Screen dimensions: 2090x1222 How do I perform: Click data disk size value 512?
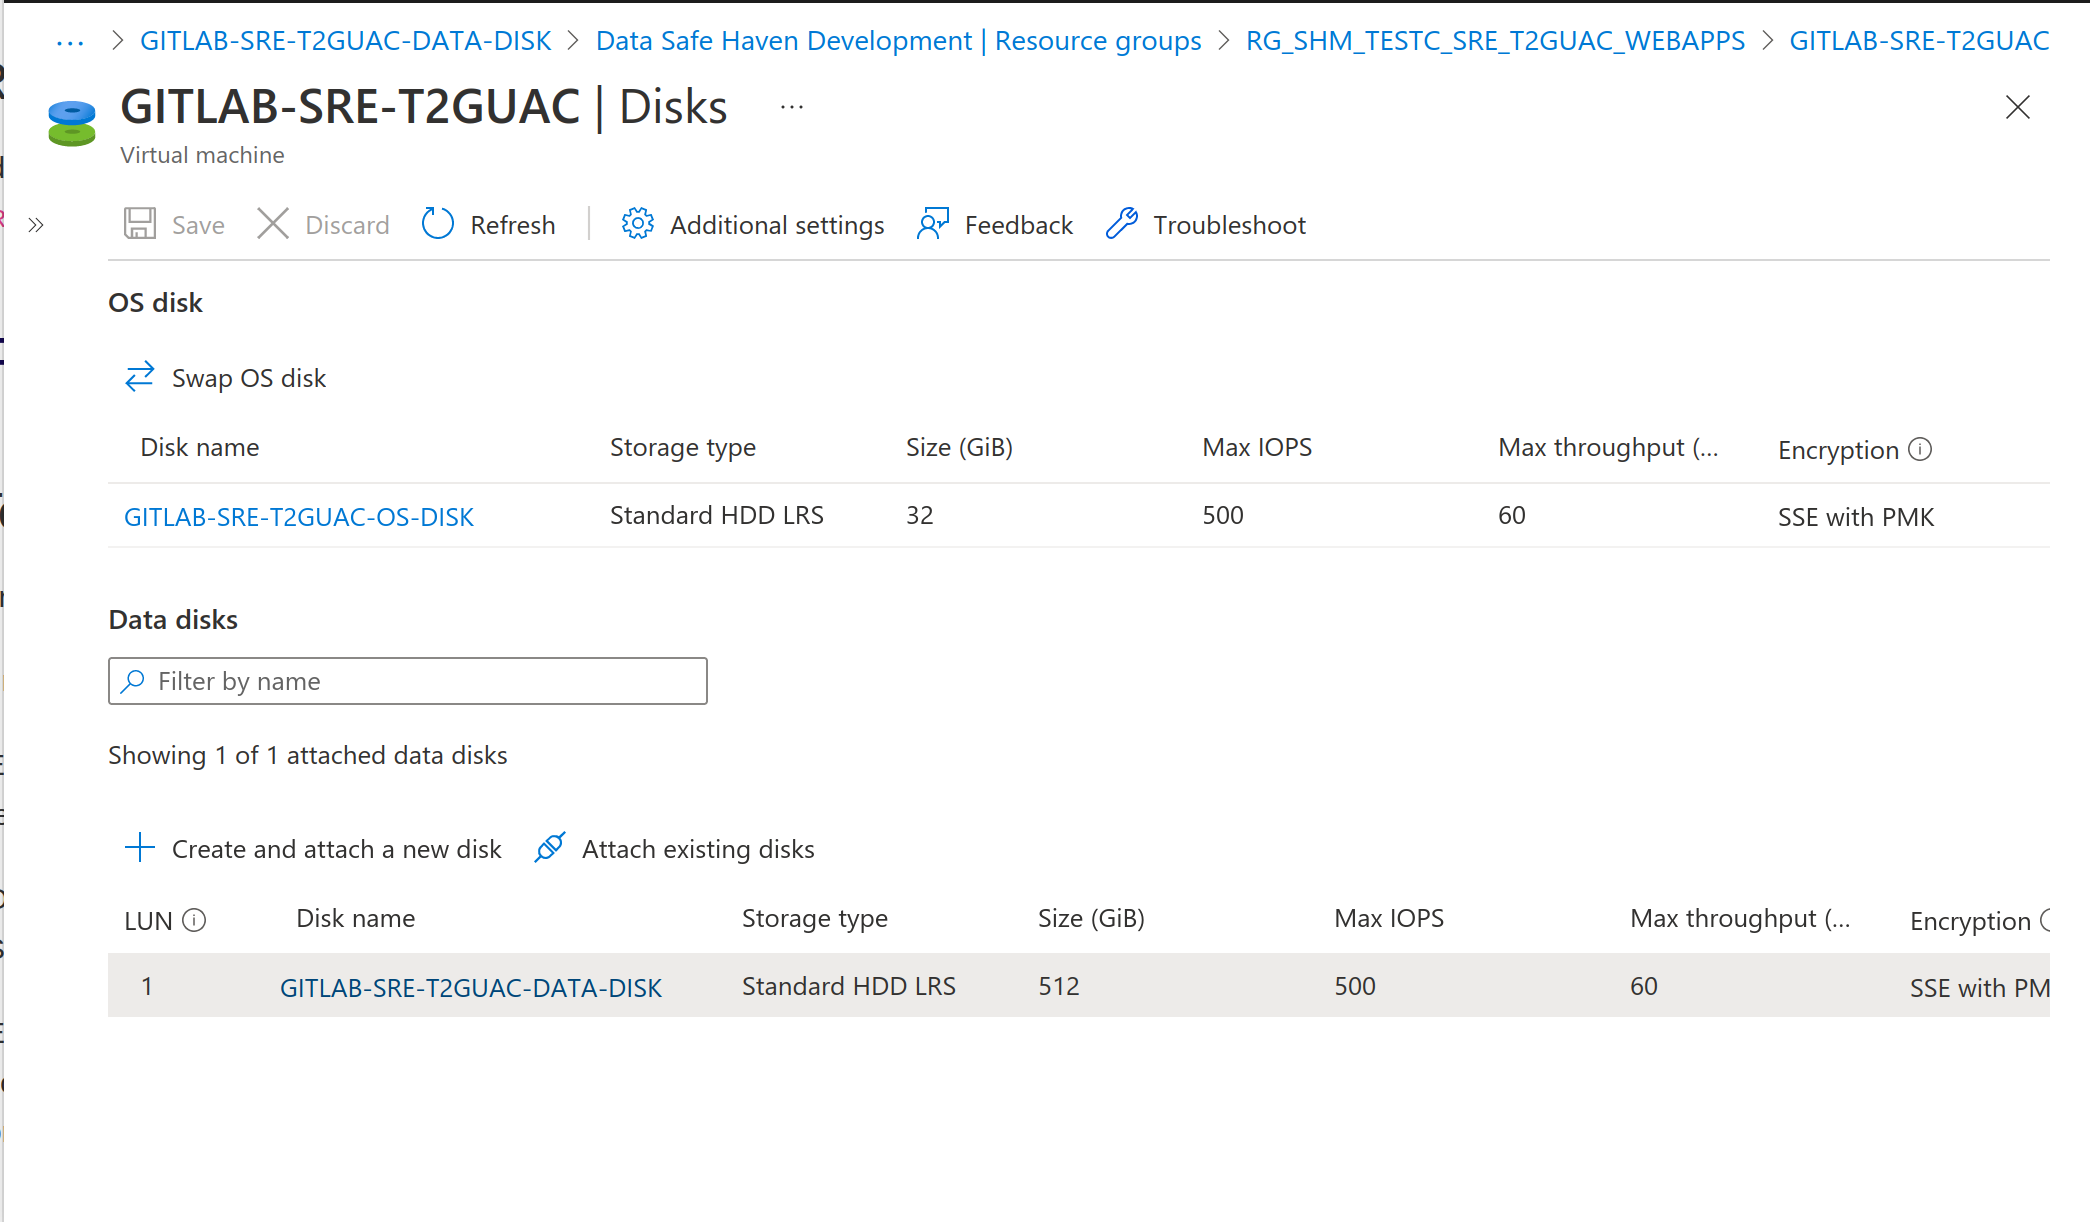click(x=1059, y=986)
